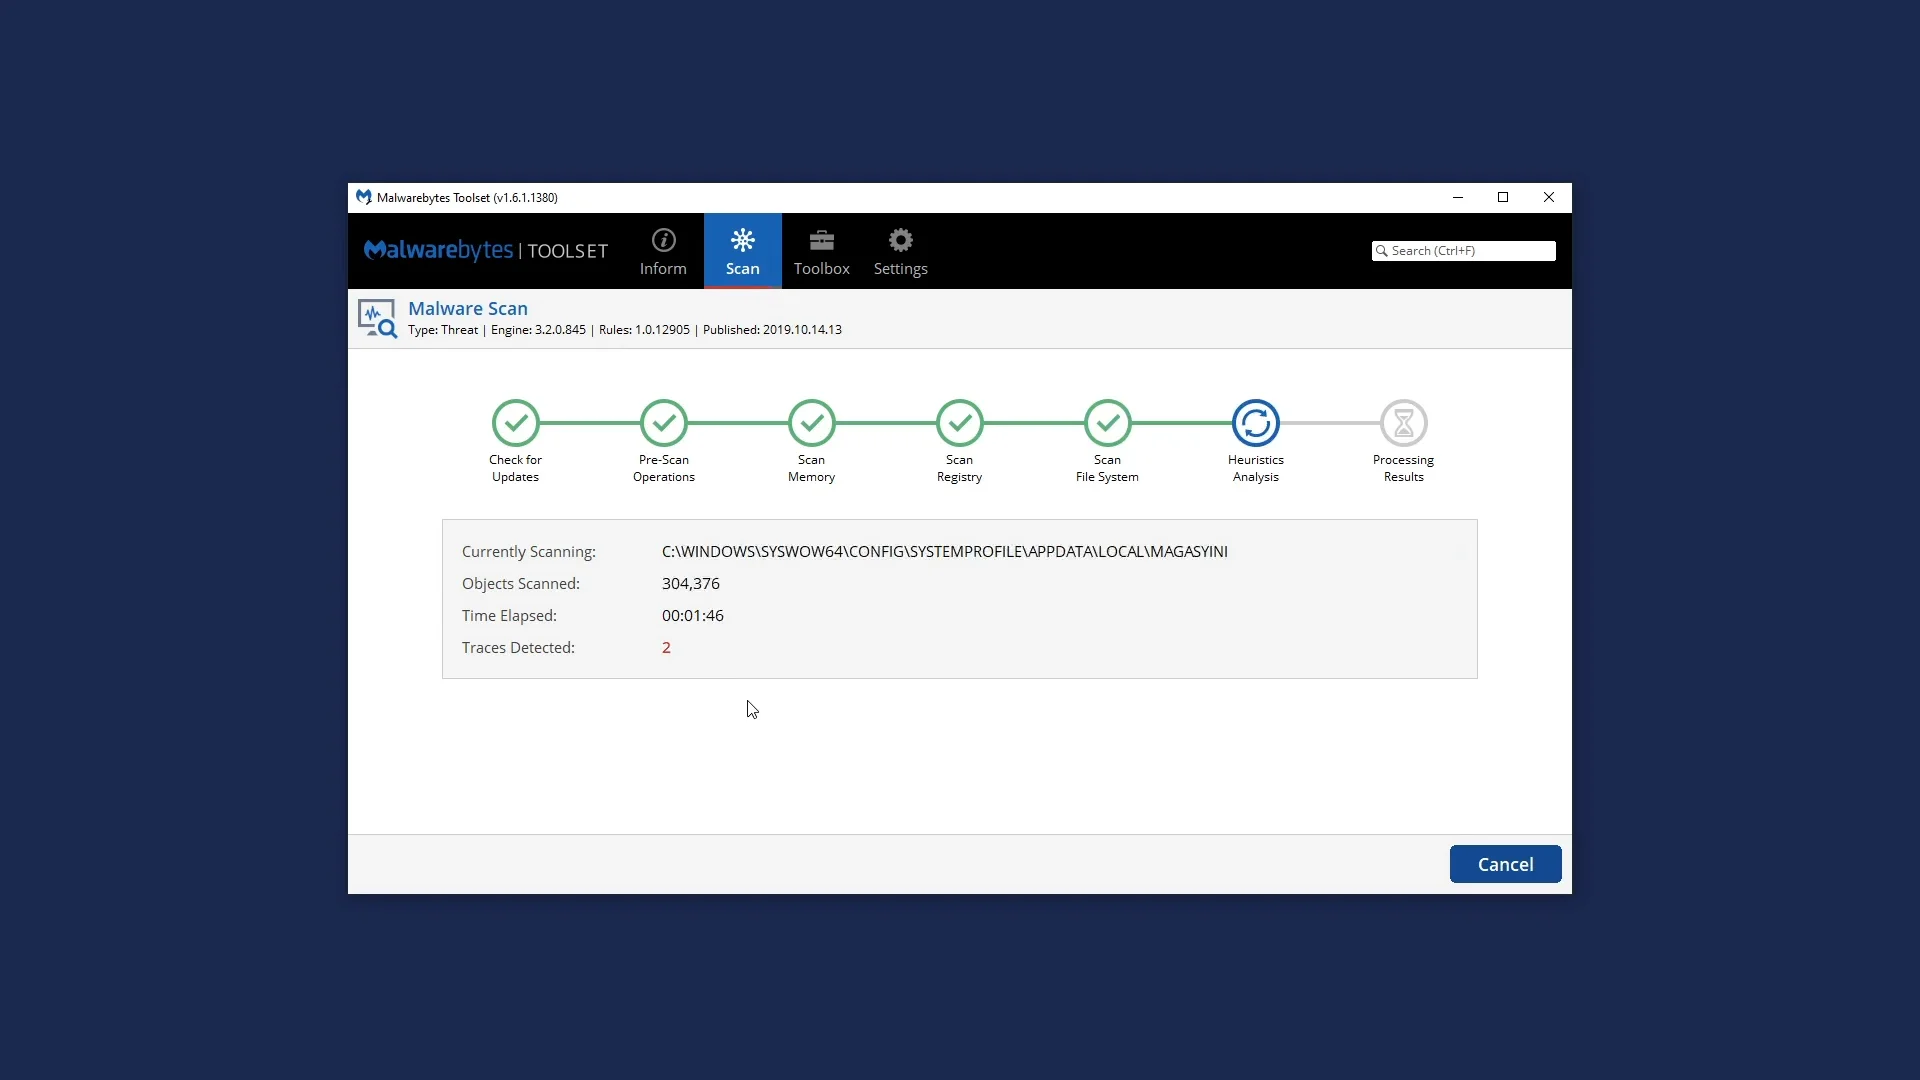Maximize the Malwarebytes Toolset window
Screen dimensions: 1920x1080
pos(1502,197)
